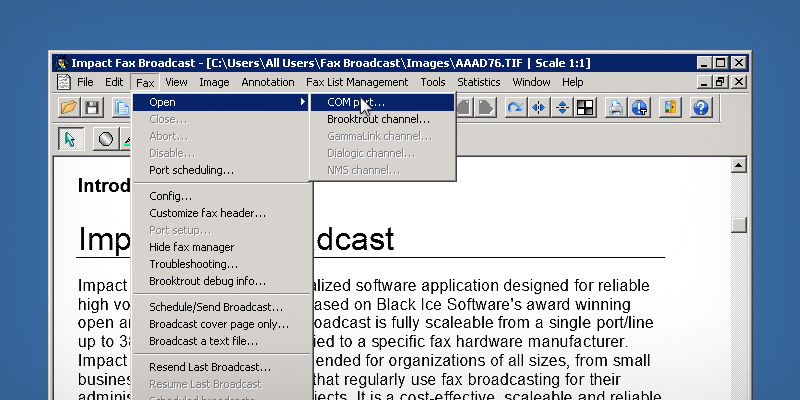Expand the Open submenu entry
Image resolution: width=800 pixels, height=400 pixels.
(x=220, y=102)
